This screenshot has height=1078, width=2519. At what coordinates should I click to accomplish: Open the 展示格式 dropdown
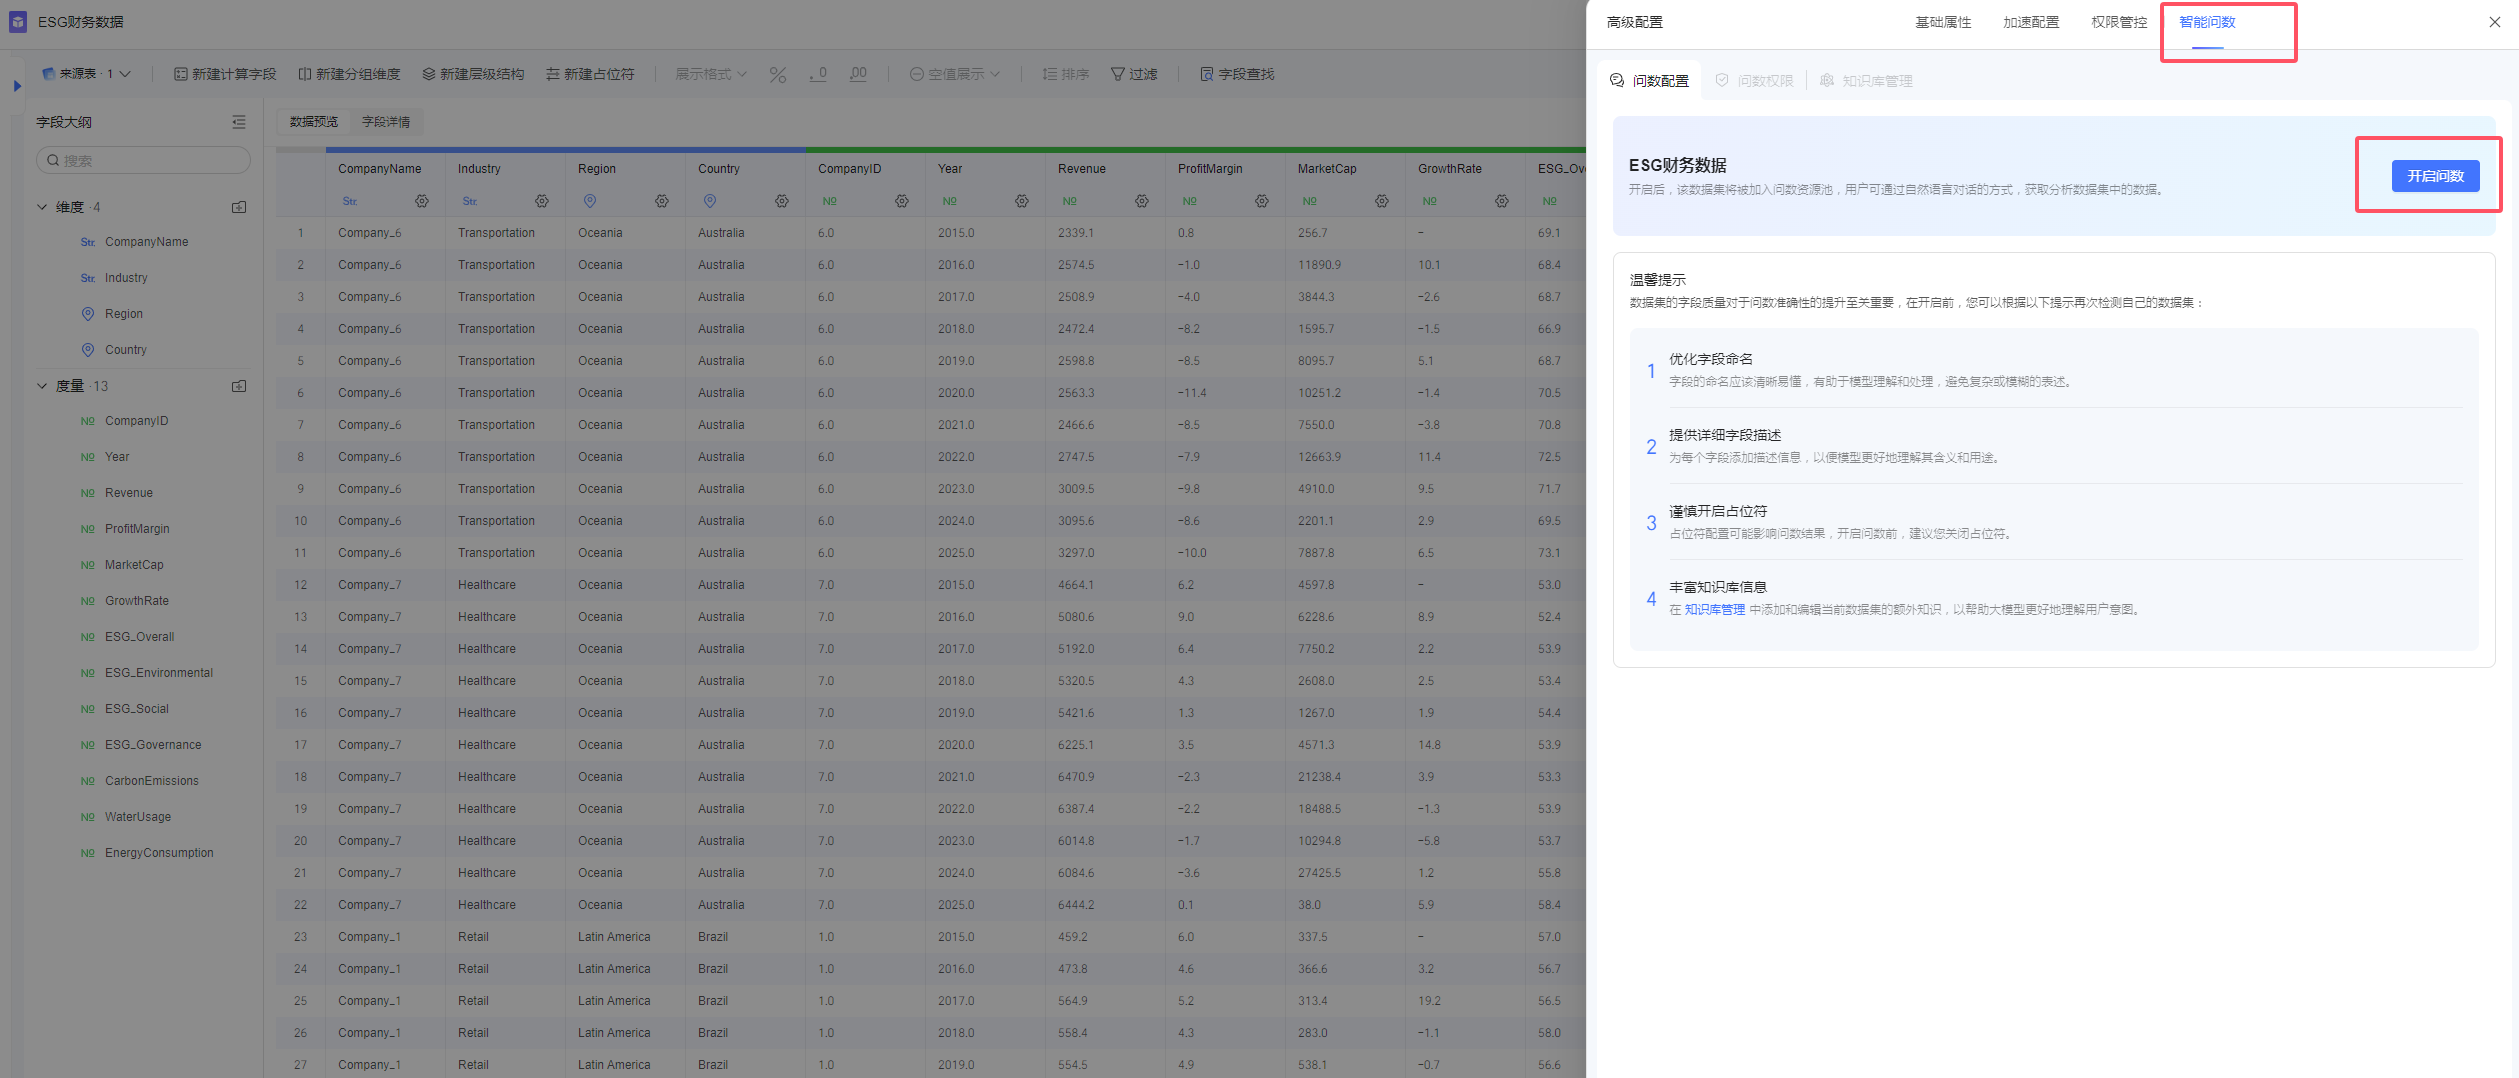point(711,74)
